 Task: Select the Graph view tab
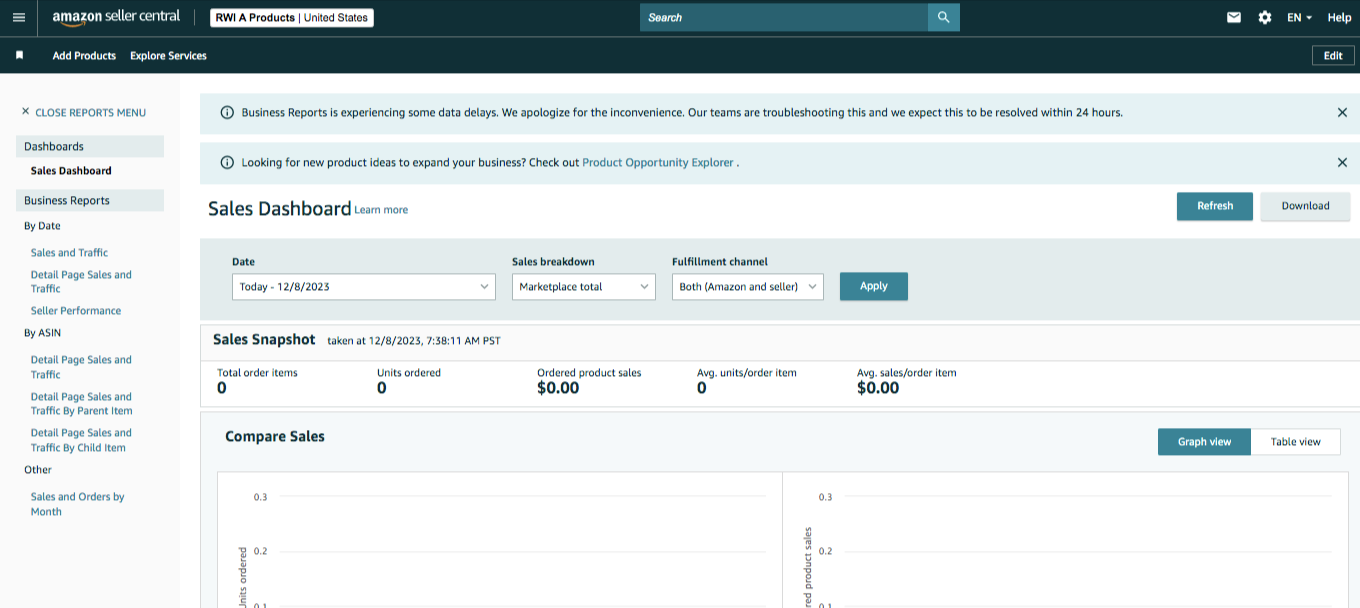coord(1204,442)
